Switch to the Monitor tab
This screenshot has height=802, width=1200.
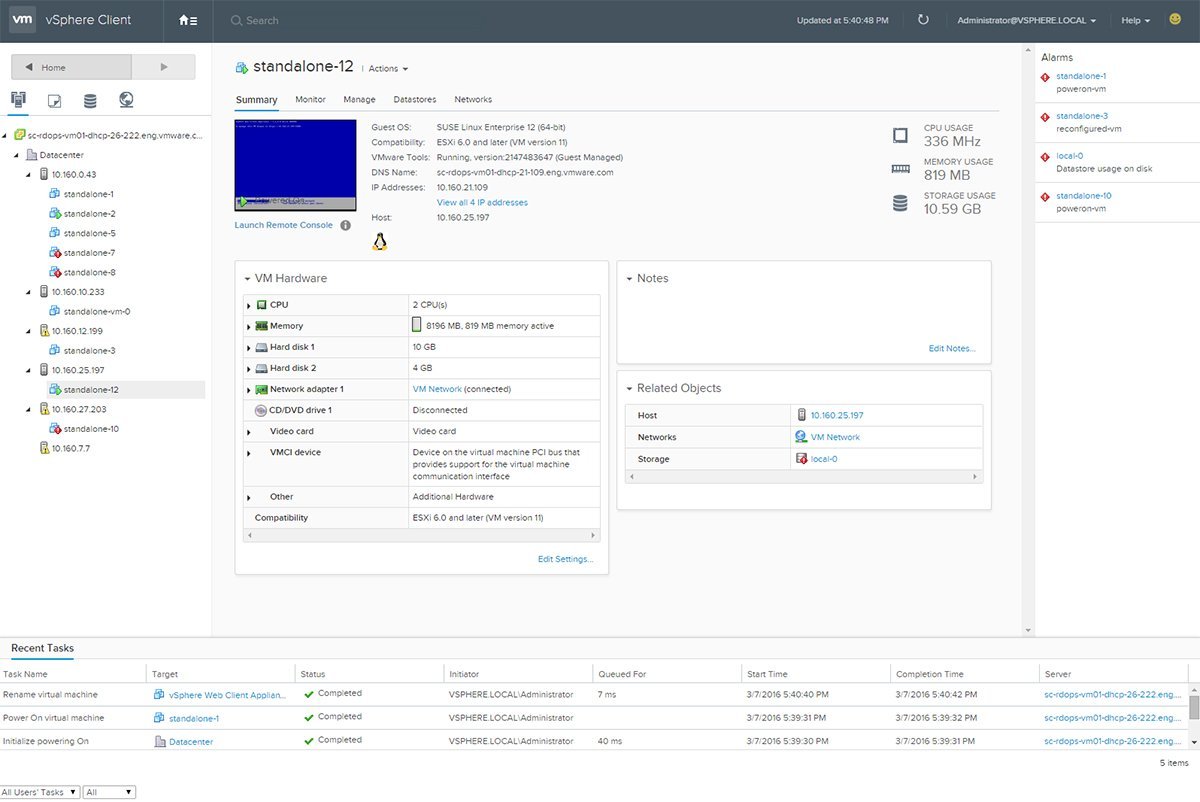(x=310, y=99)
